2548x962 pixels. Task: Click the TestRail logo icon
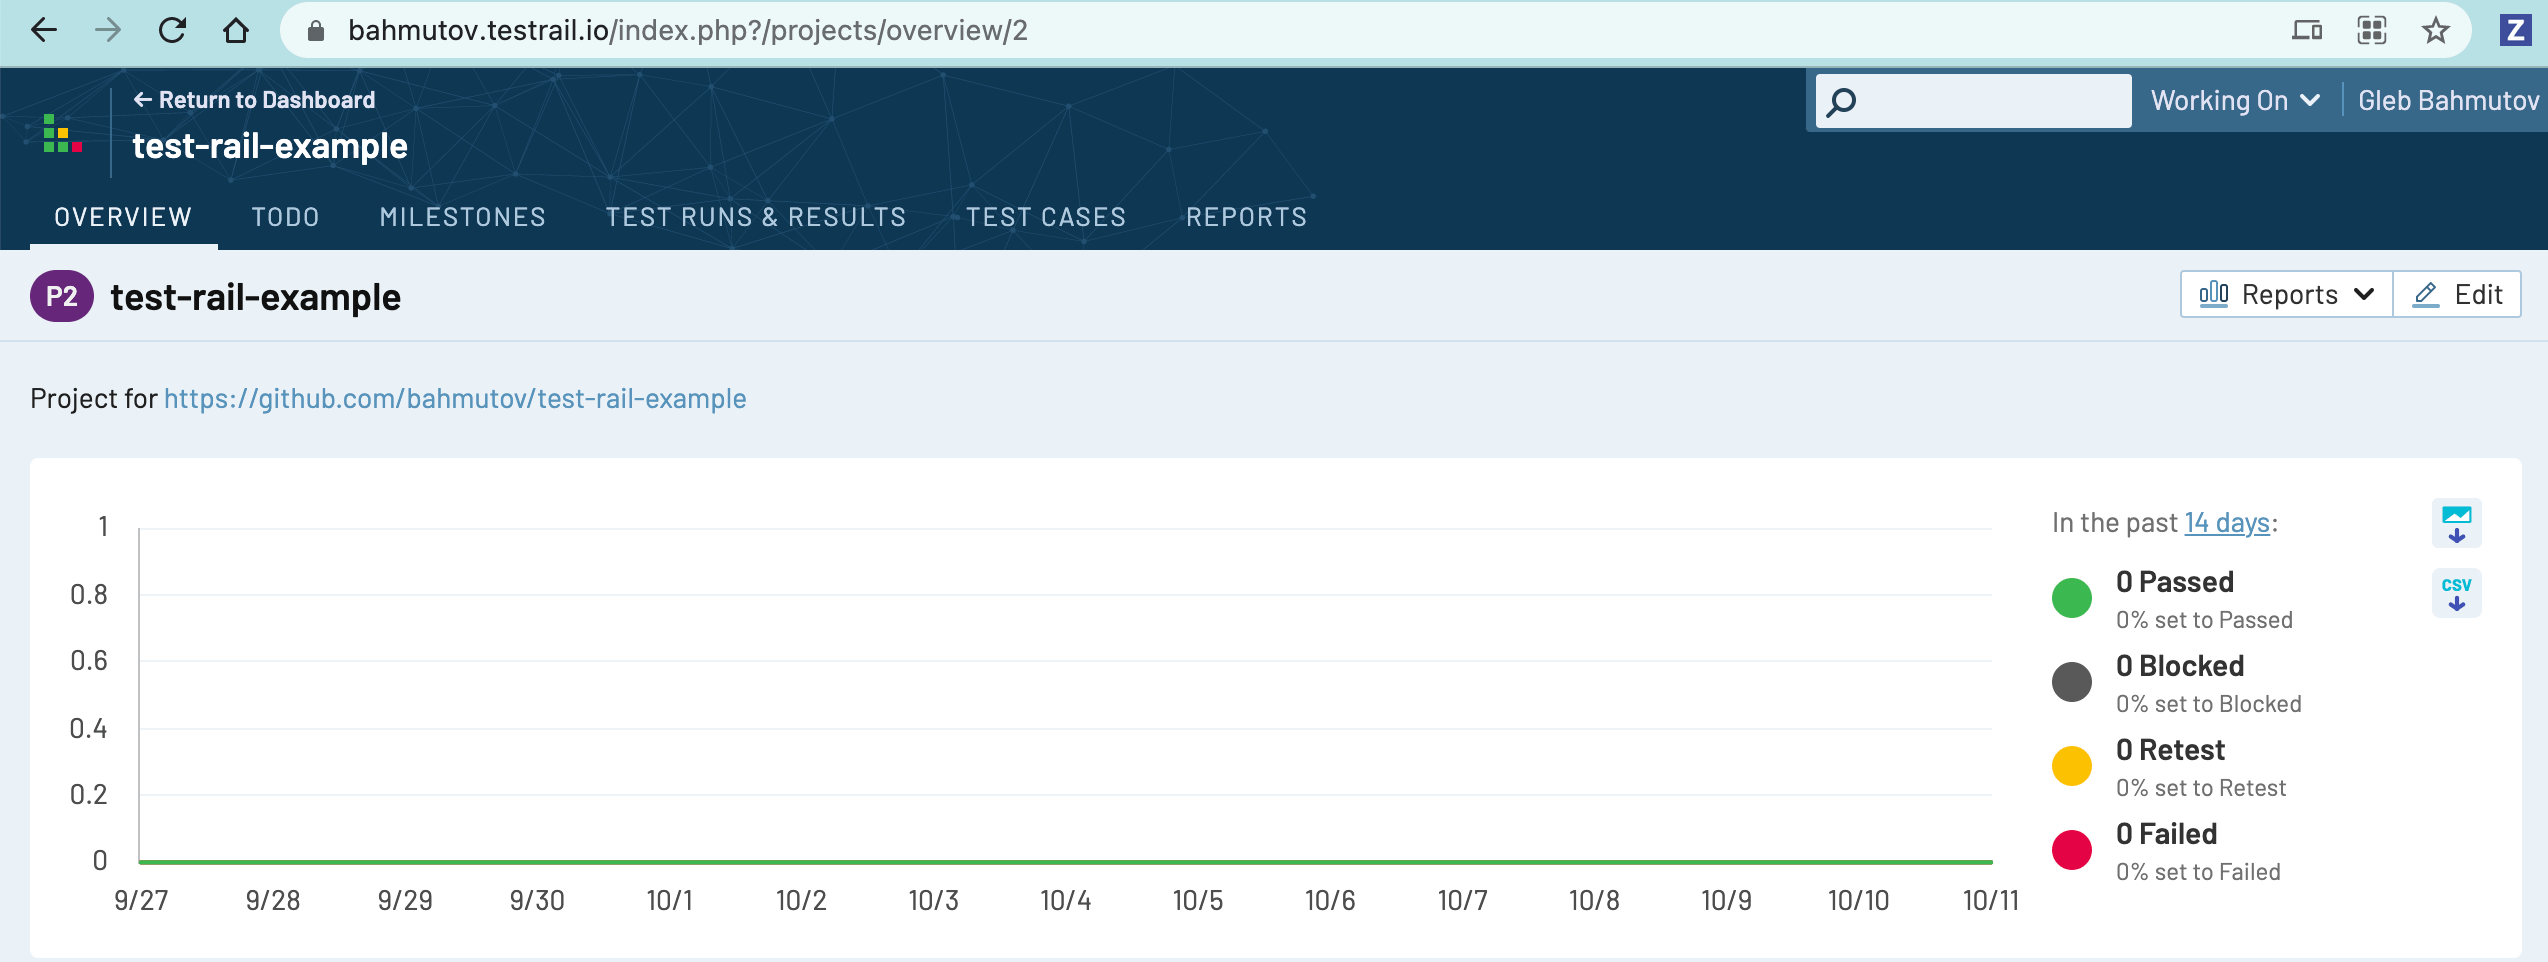click(x=60, y=134)
